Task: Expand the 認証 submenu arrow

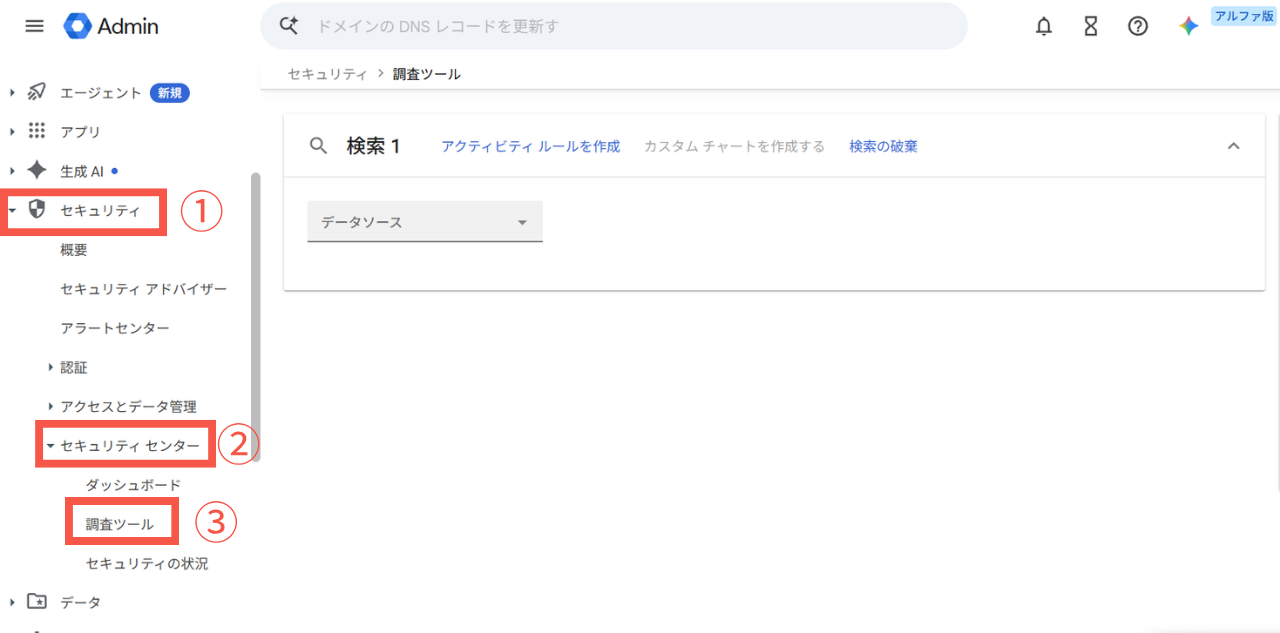Action: [51, 367]
